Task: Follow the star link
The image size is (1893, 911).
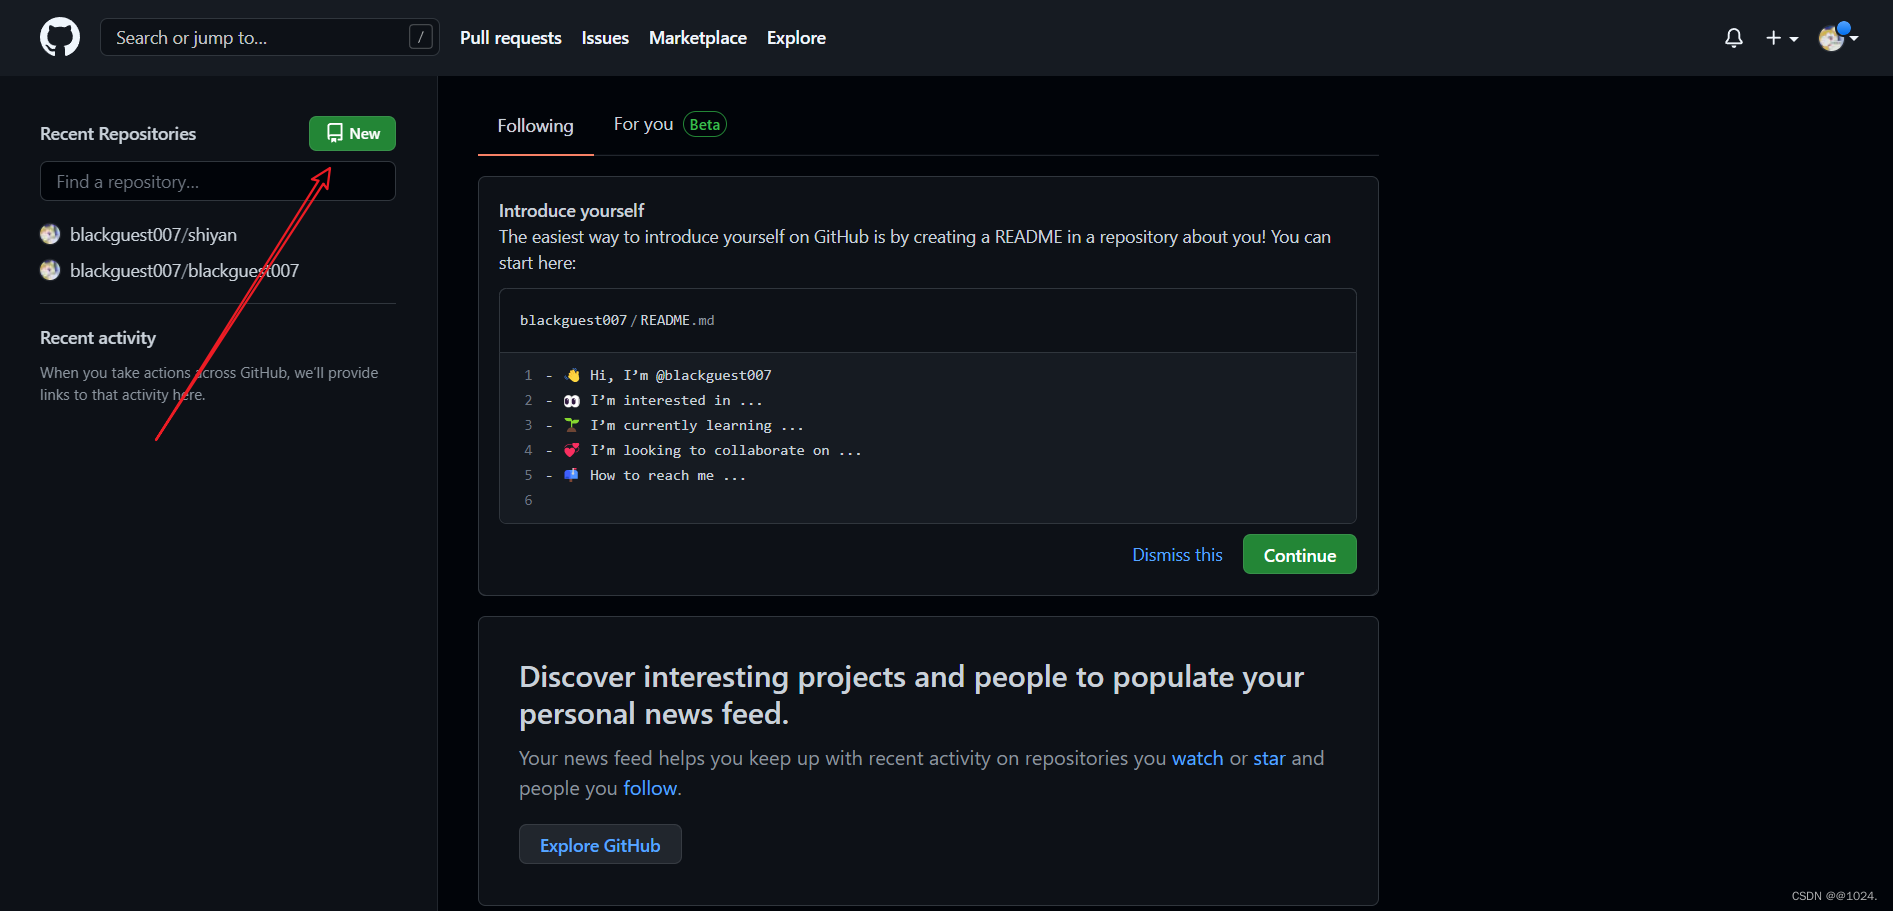Action: click(x=1269, y=758)
